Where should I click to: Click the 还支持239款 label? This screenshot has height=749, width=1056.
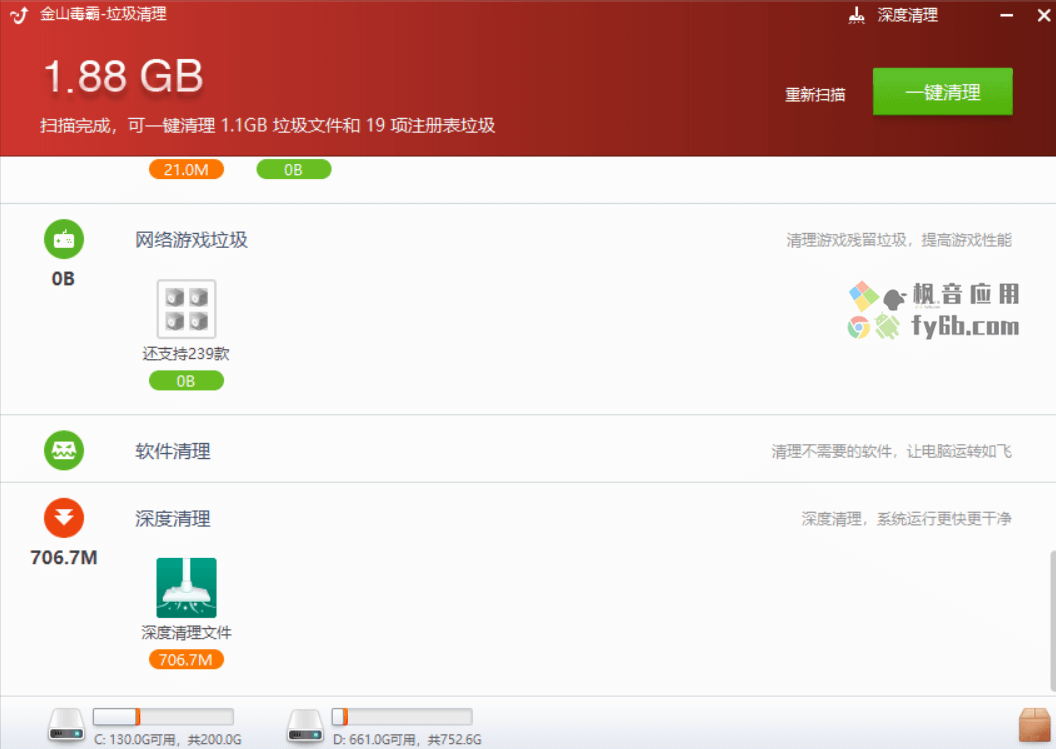pos(186,354)
